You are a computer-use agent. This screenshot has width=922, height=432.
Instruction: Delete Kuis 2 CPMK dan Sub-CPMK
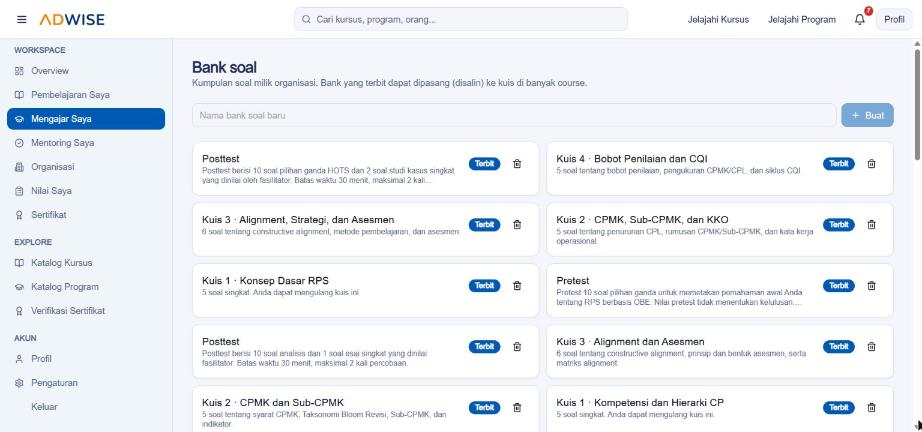[x=517, y=407]
